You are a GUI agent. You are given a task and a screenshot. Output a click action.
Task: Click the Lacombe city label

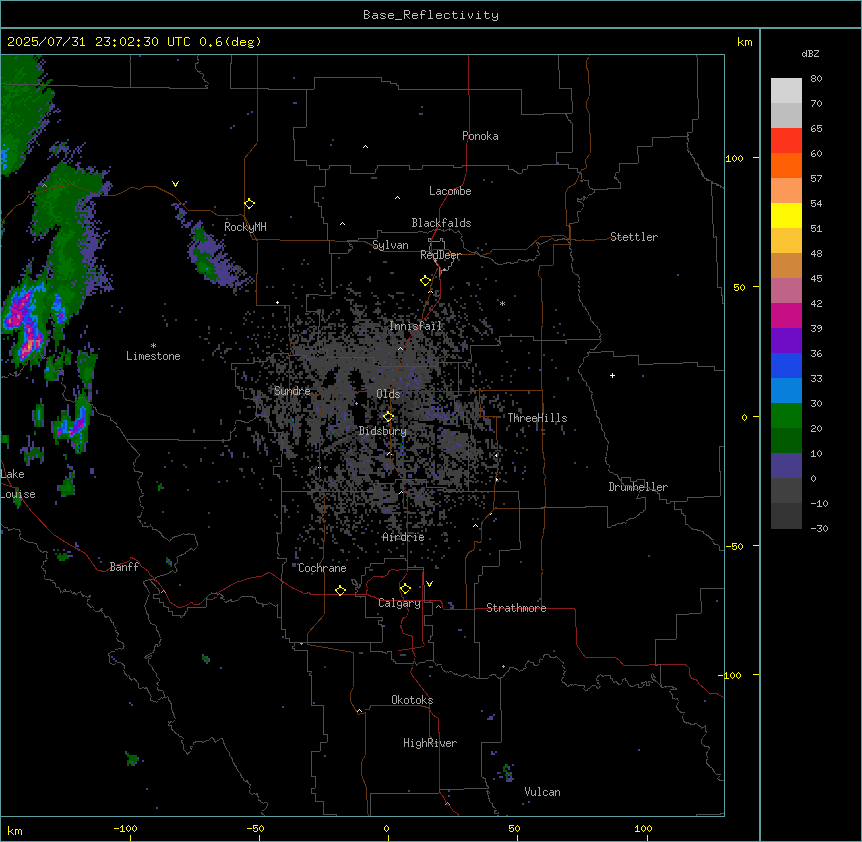coord(450,191)
